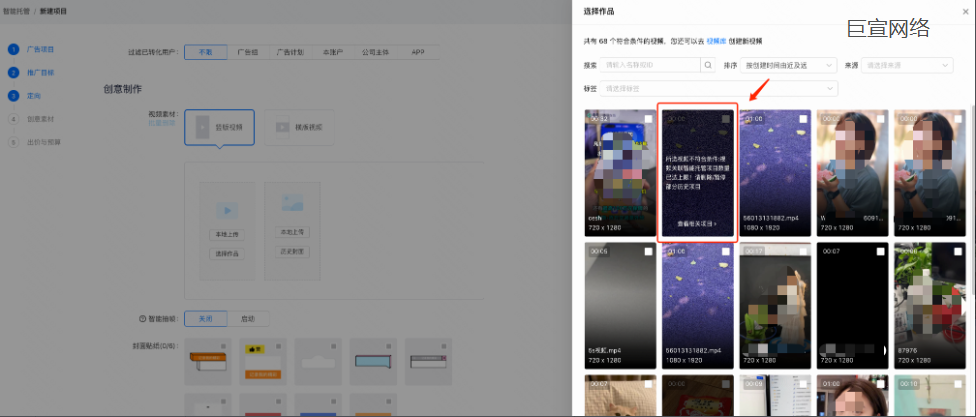976x417 pixels.
Task: Click the search magnifier icon
Action: pos(709,65)
